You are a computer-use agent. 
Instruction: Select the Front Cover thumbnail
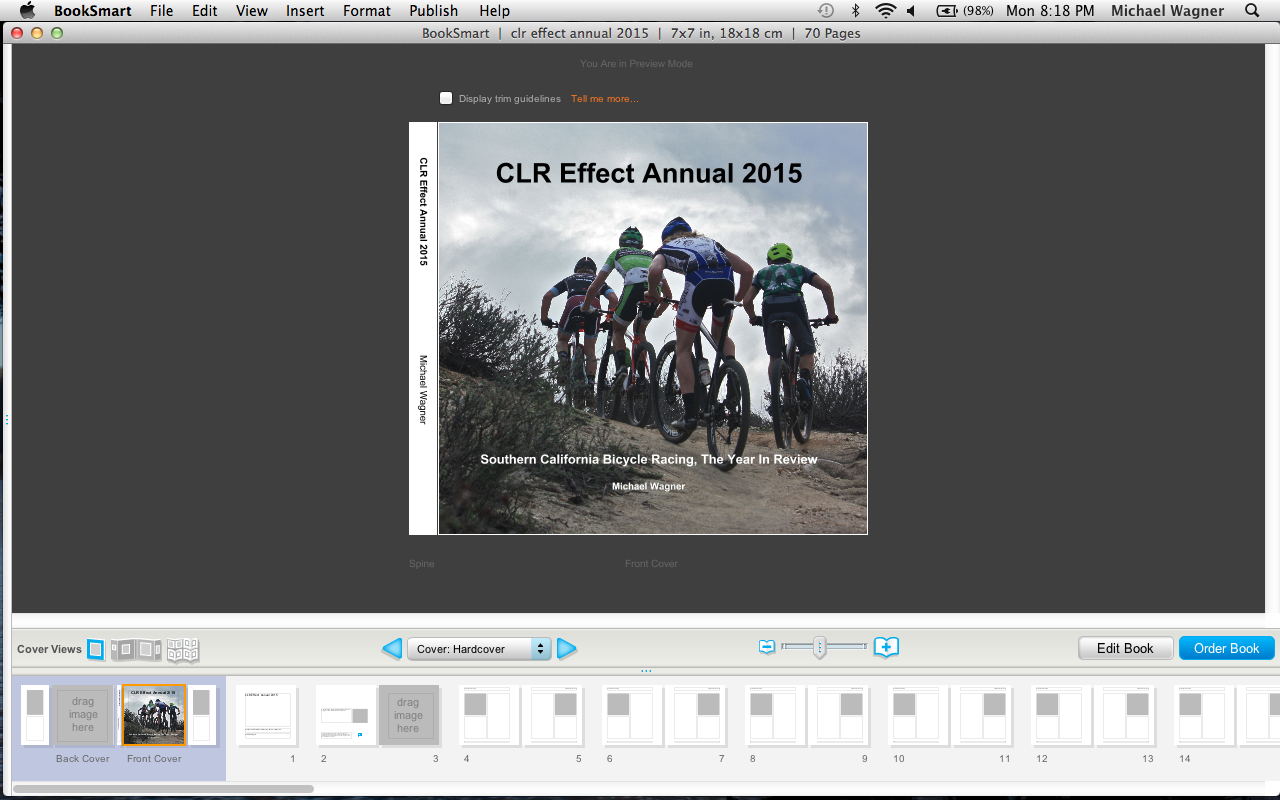pos(154,715)
